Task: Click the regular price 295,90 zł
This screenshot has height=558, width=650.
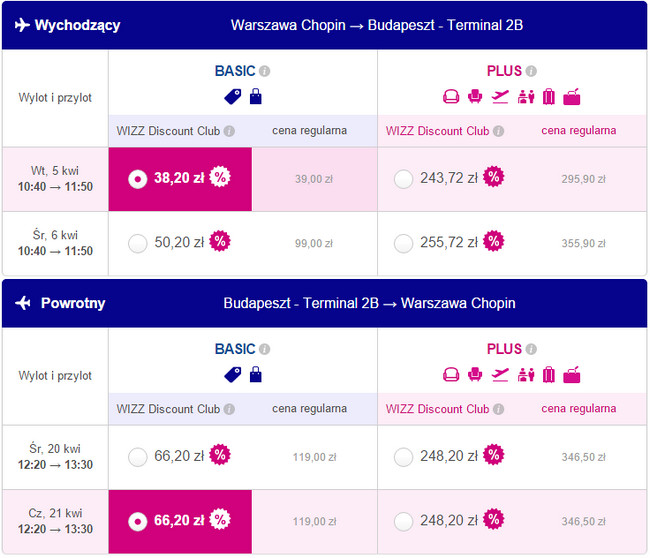Action: [x=582, y=179]
